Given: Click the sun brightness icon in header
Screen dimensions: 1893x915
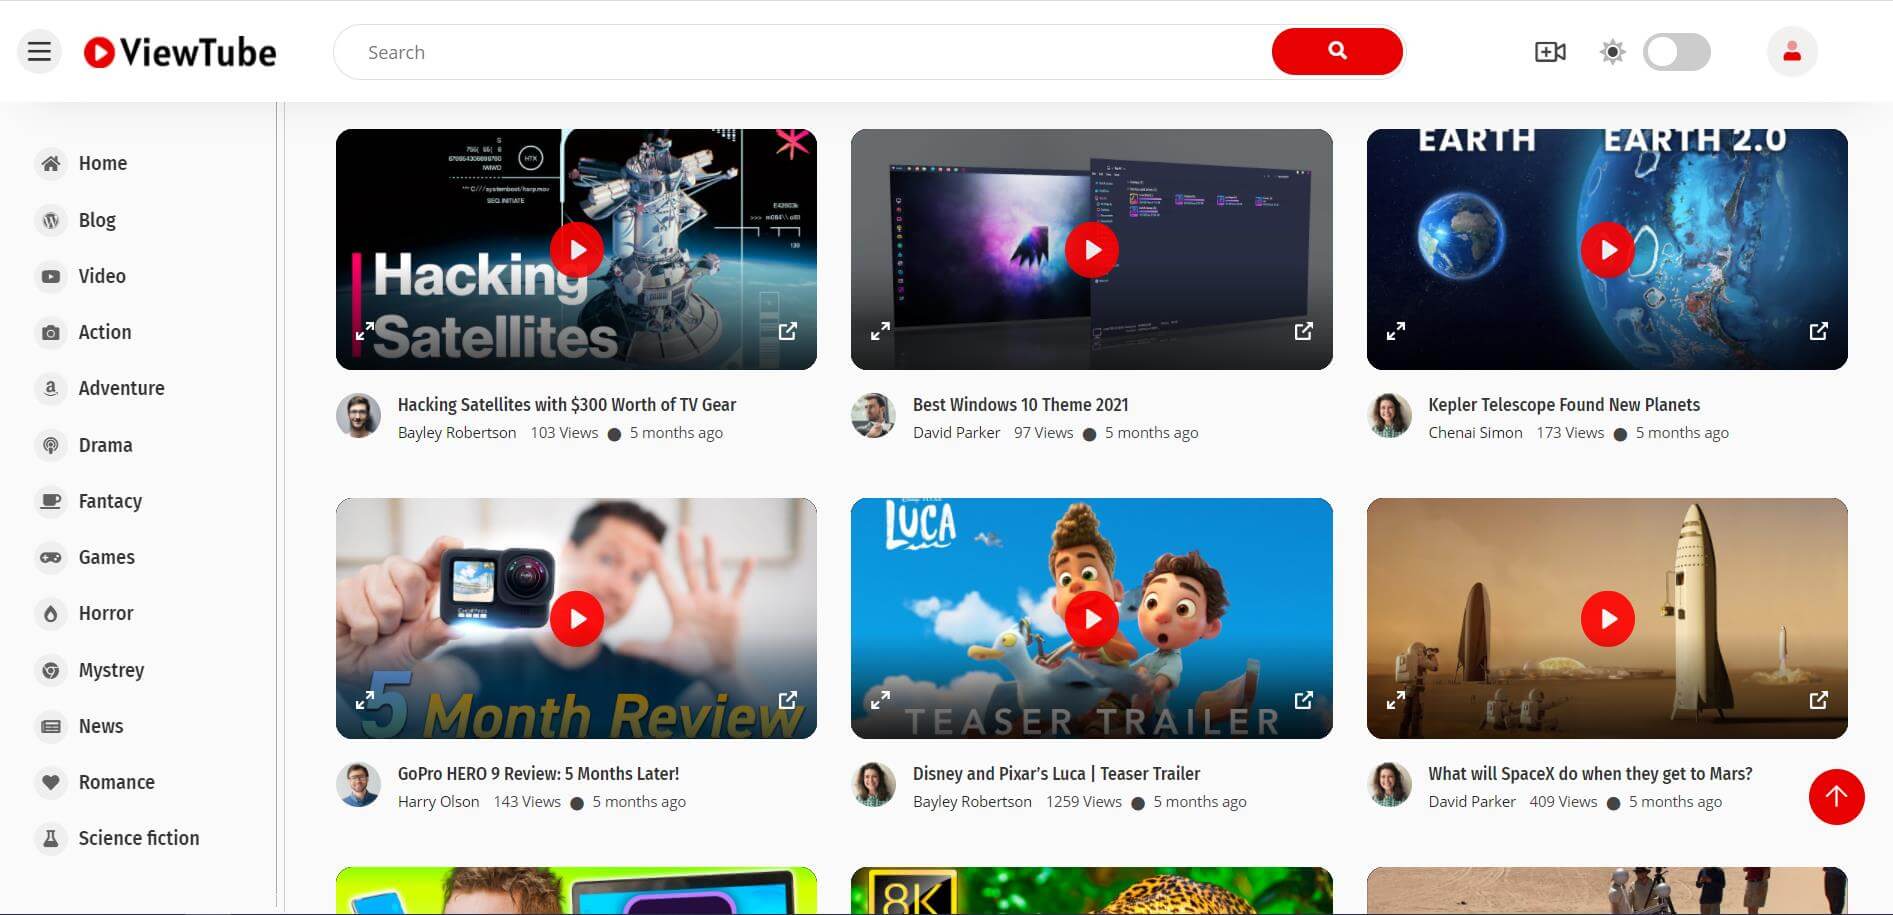Looking at the screenshot, I should tap(1612, 52).
